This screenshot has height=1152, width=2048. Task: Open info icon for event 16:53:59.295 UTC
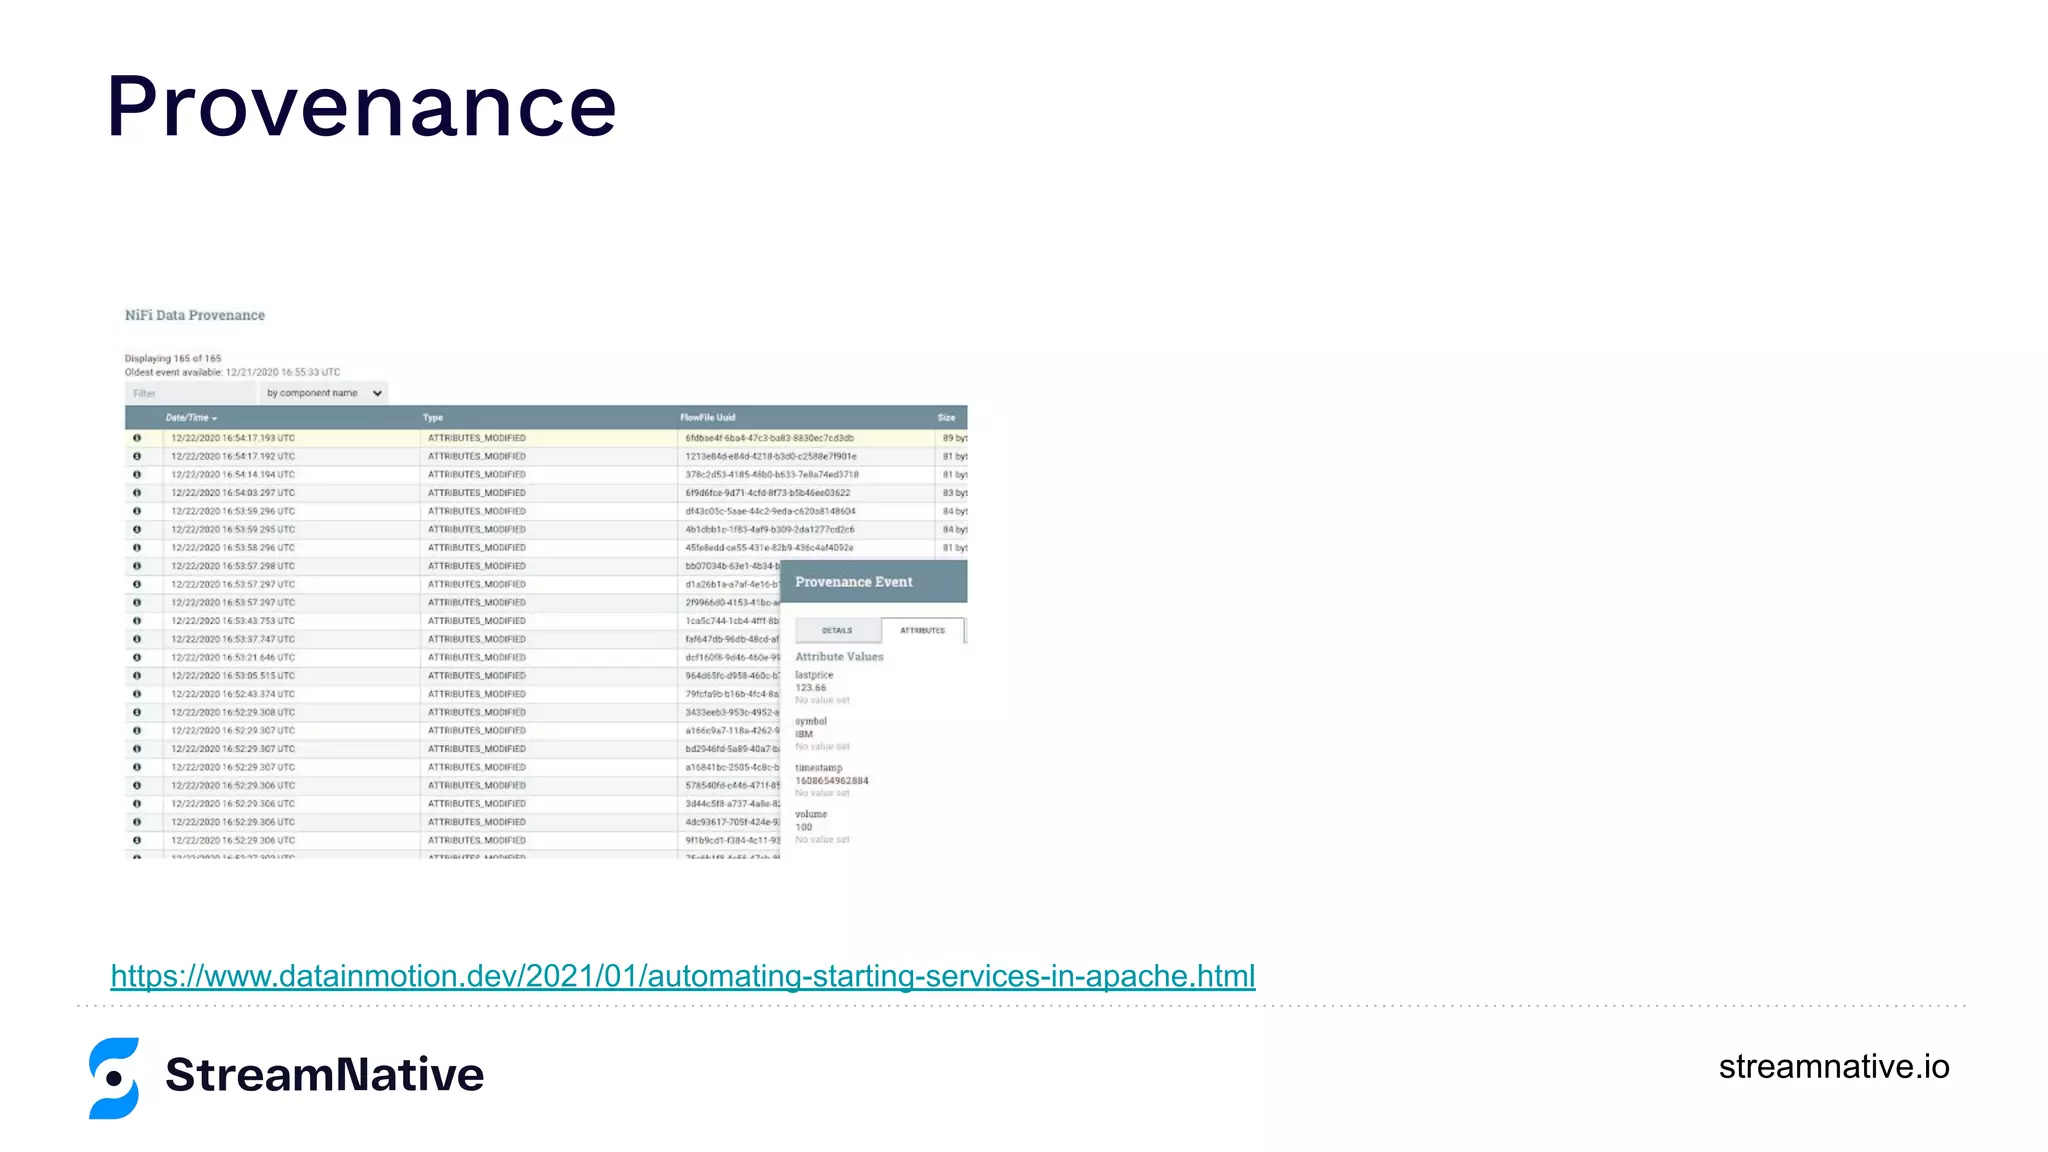click(137, 529)
